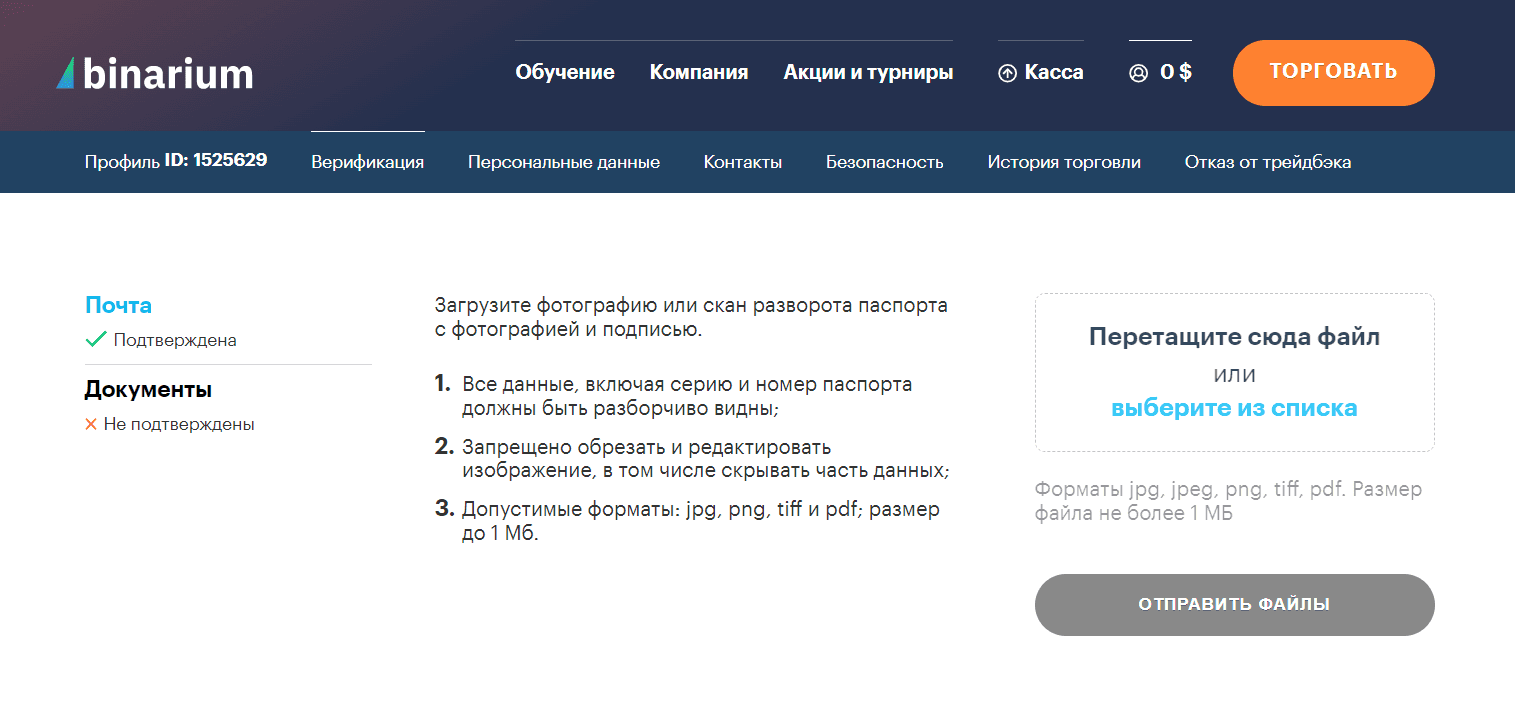
Task: Click the Форматы jpg, jpeg, png hint text
Action: pos(1228,501)
